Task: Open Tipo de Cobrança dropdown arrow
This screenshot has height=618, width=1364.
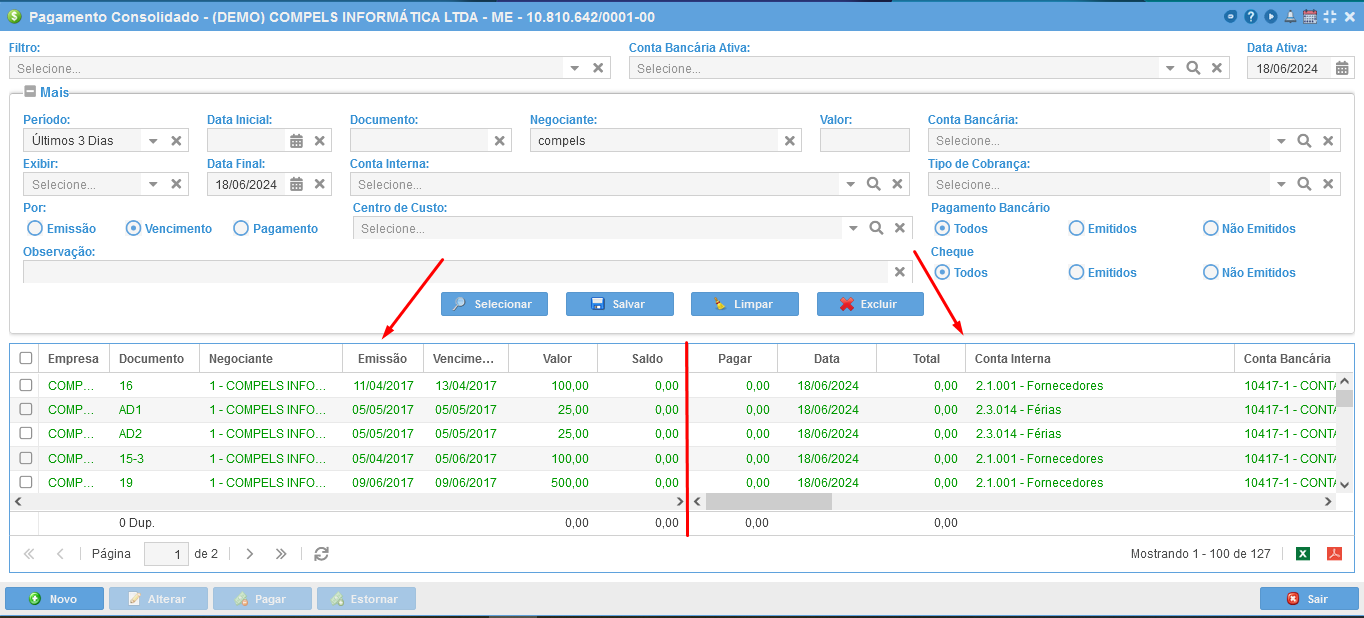Action: pos(1280,184)
